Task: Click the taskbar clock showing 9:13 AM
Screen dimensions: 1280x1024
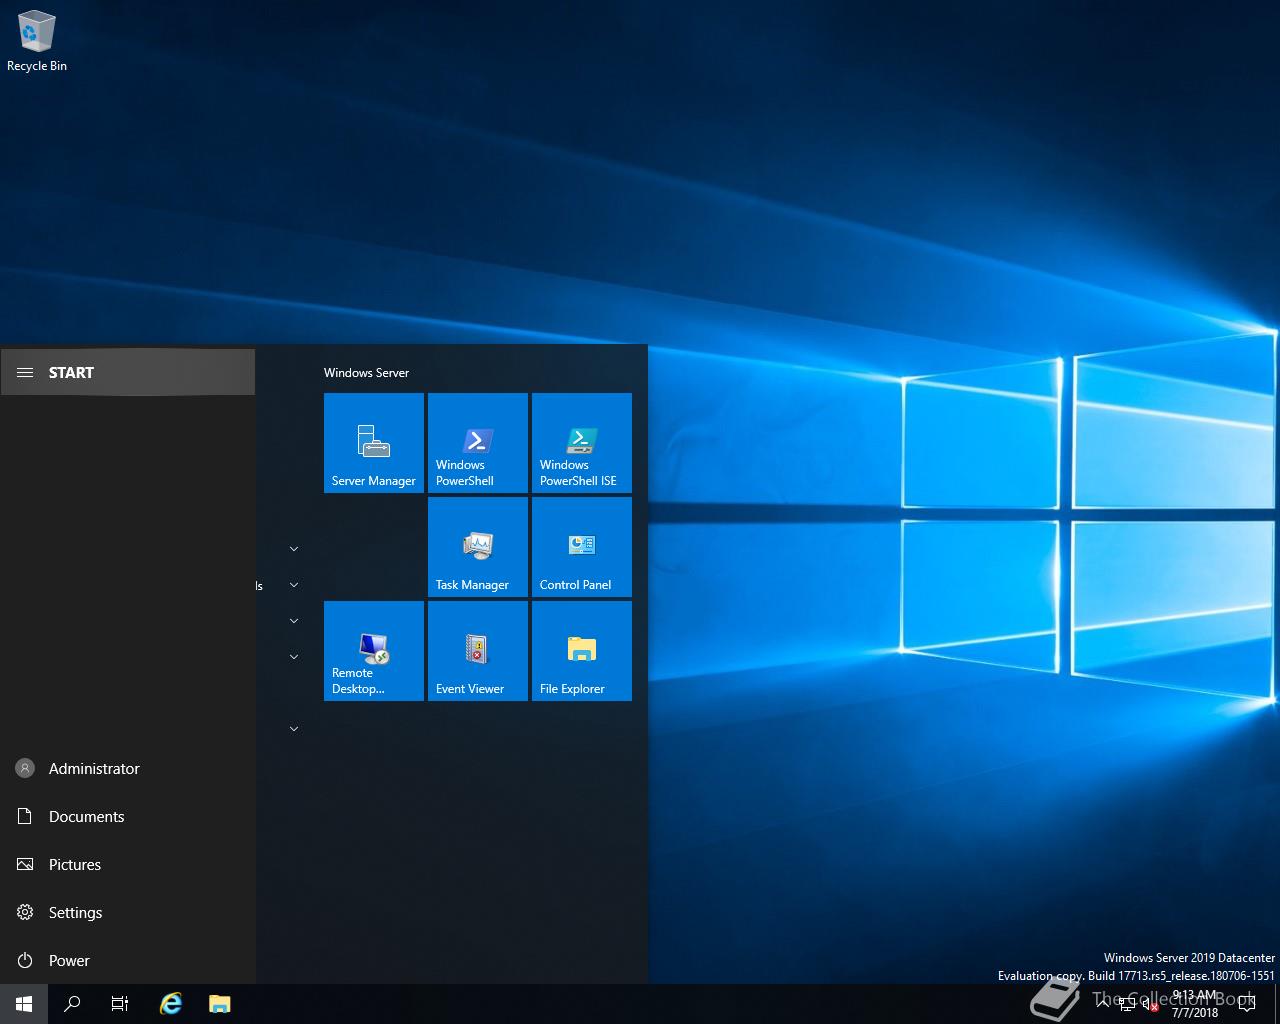Action: click(1195, 1004)
